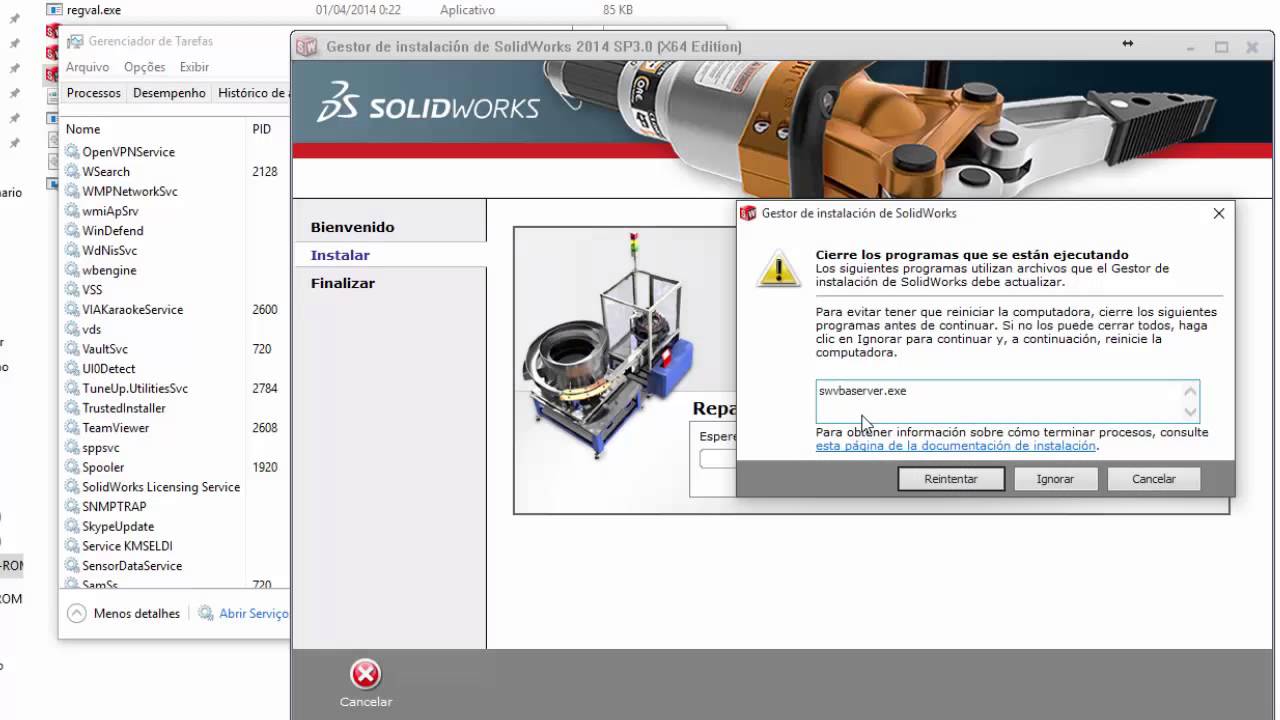Click the Abrir Serviços gear icon
The width and height of the screenshot is (1280, 720).
click(x=206, y=613)
